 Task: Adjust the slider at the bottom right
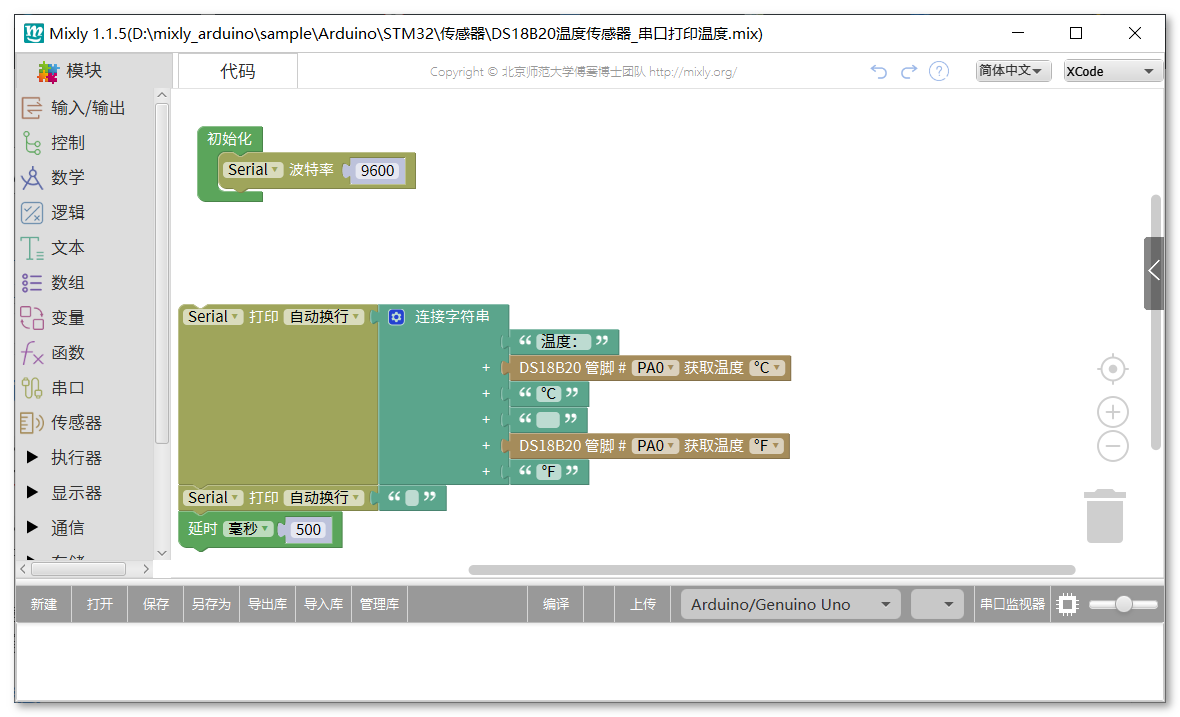1123,604
